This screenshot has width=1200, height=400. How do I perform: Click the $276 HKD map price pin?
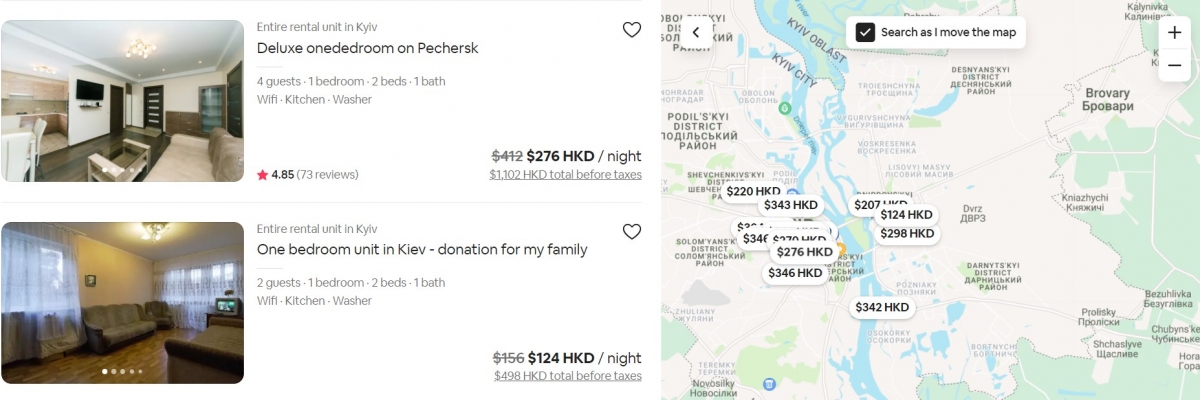[x=804, y=252]
